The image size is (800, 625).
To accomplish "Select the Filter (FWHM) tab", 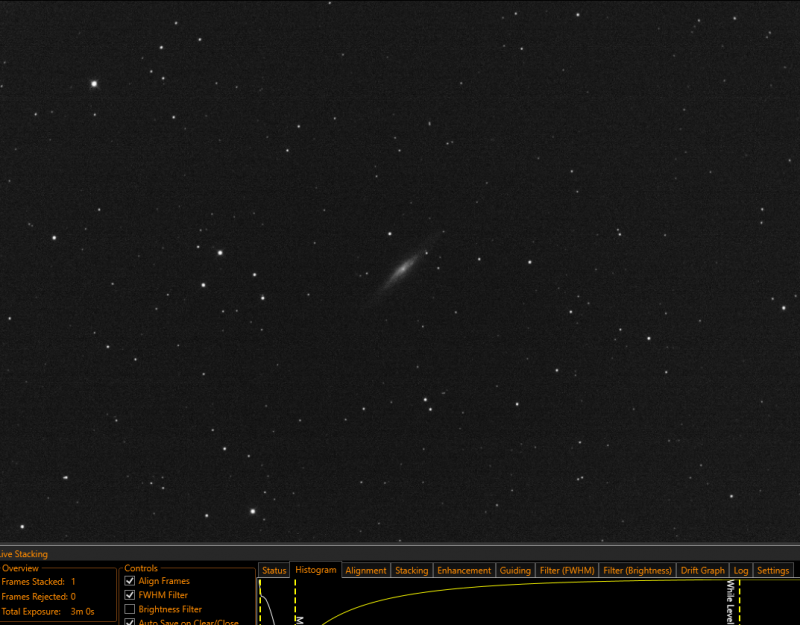I will click(567, 570).
